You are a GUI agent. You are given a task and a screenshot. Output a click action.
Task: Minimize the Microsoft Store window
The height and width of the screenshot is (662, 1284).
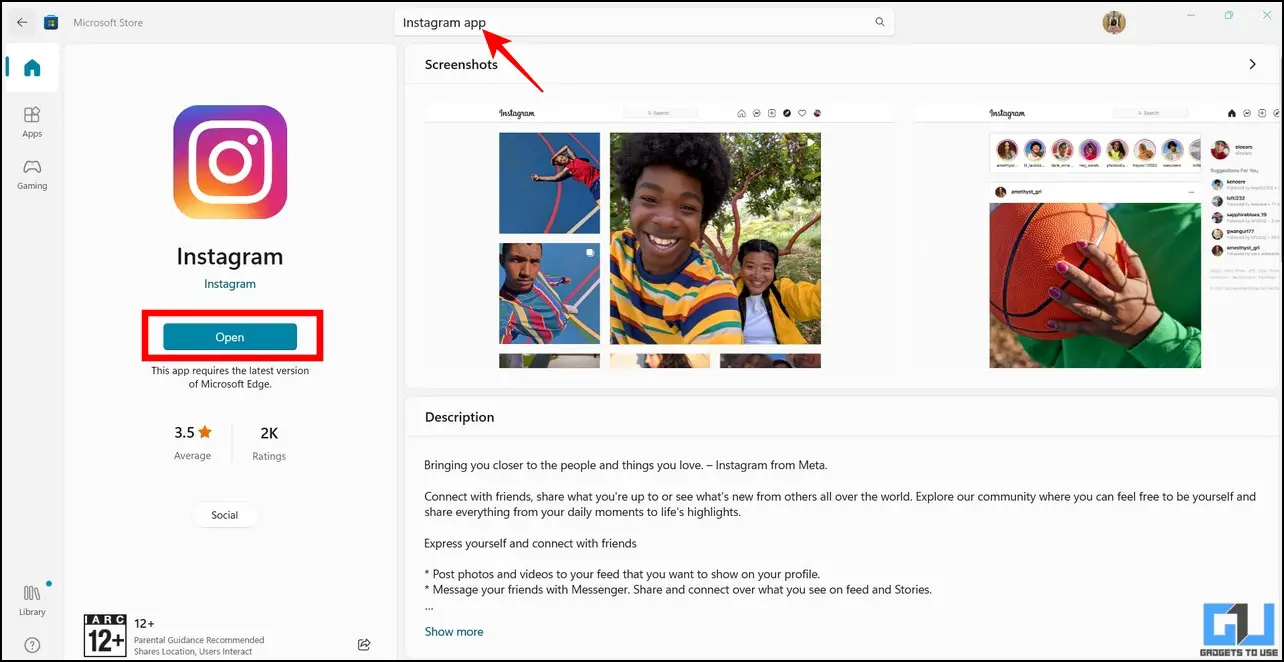pyautogui.click(x=1190, y=15)
